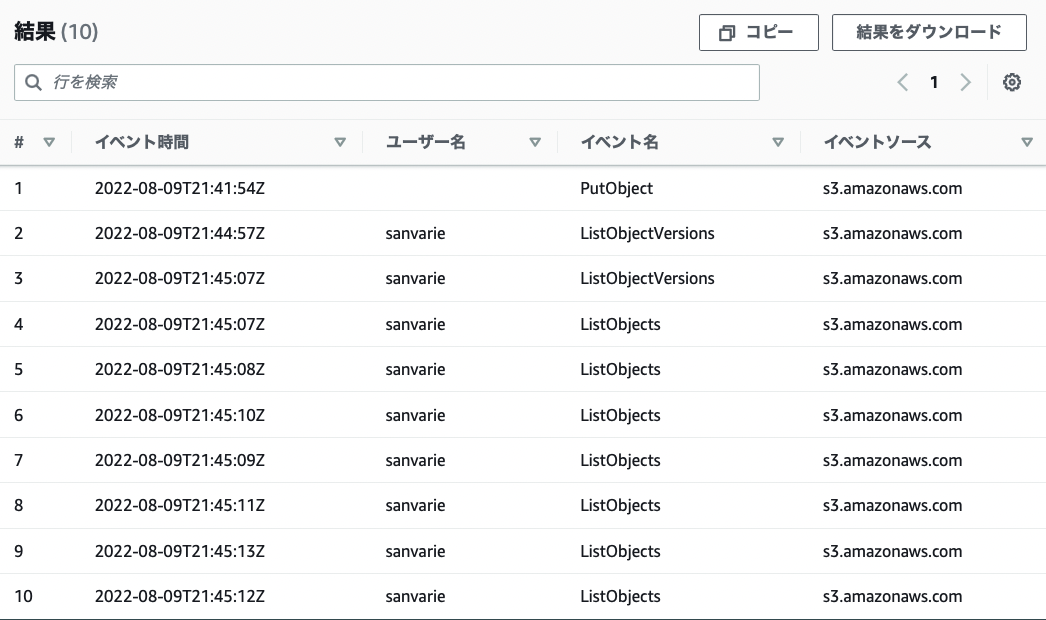Open table preferences gear icon

coord(1011,82)
